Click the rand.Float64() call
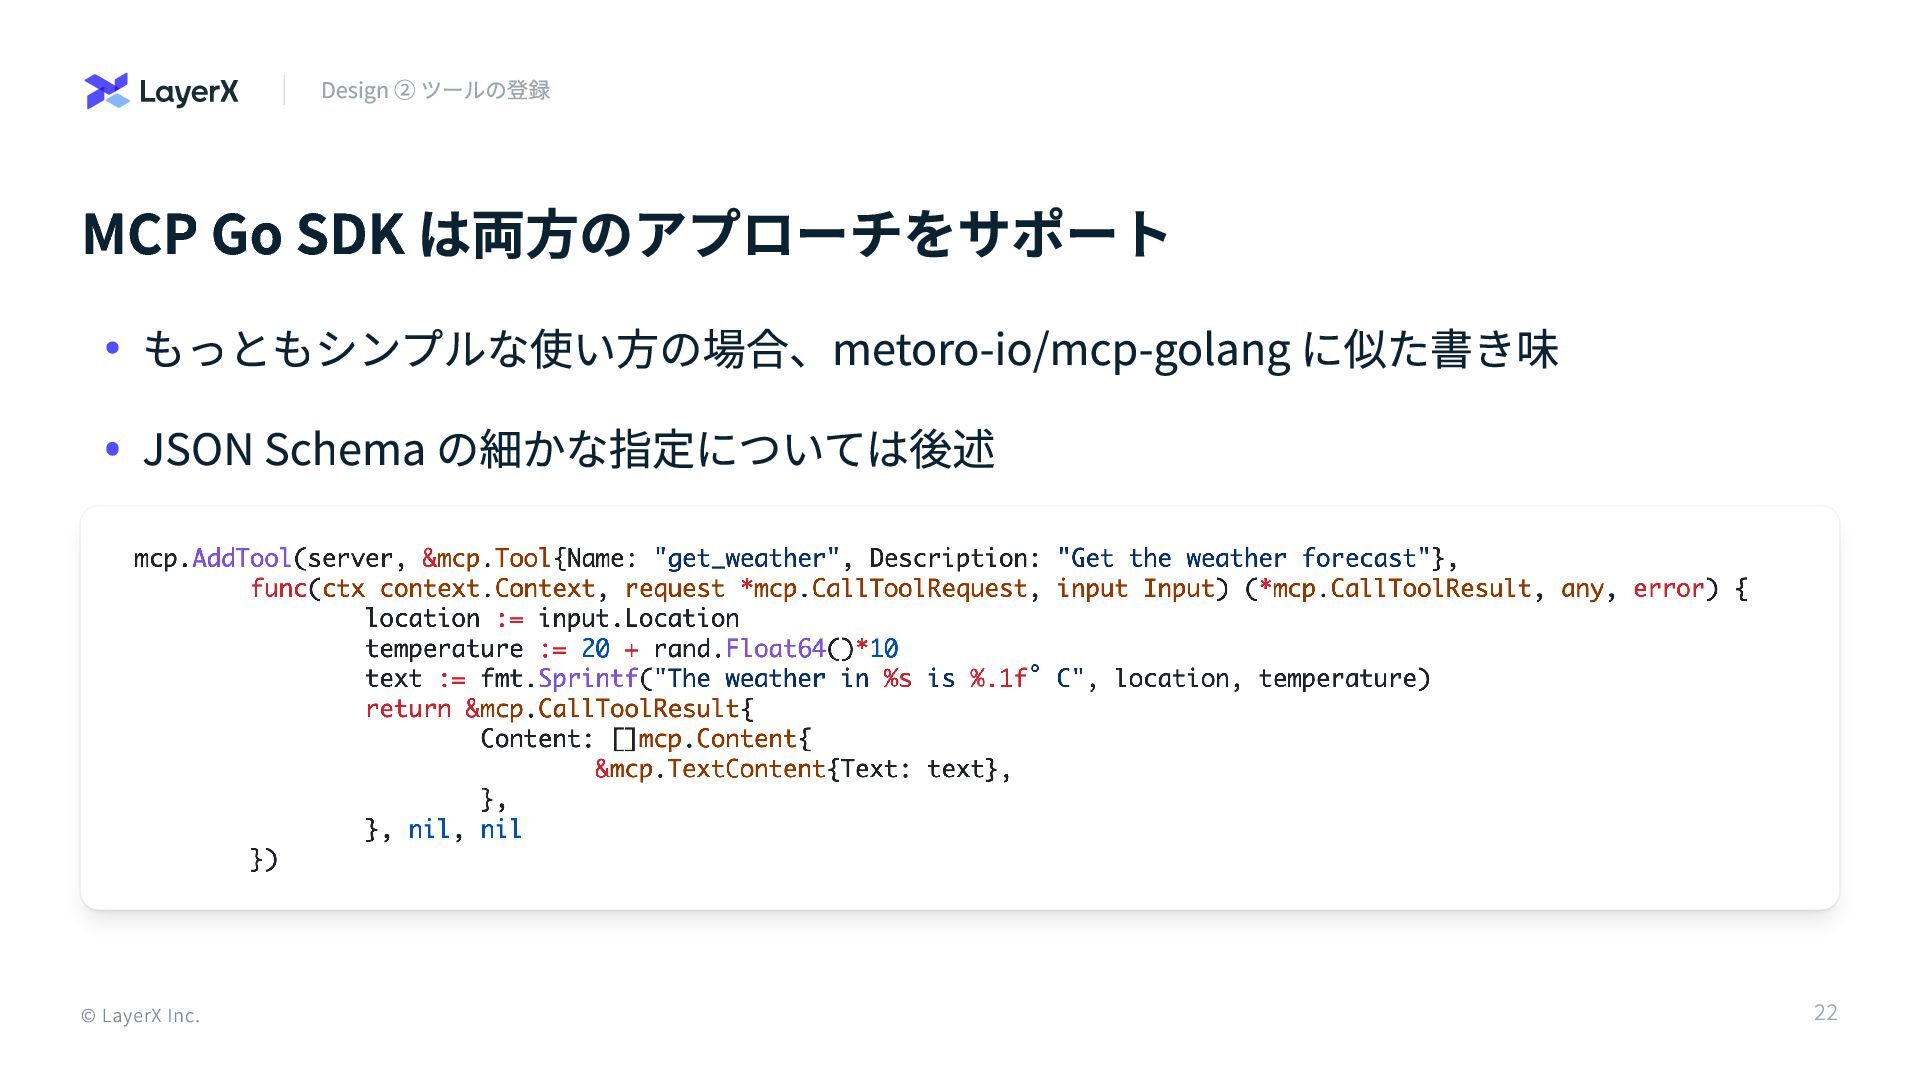The image size is (1920, 1080). click(x=752, y=648)
